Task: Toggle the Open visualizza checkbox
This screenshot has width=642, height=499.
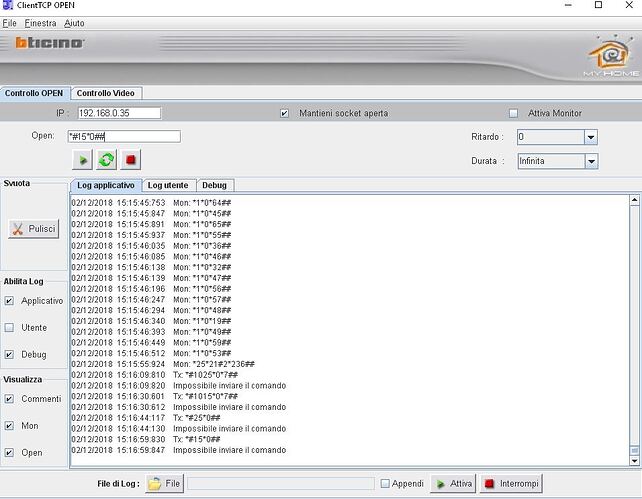Action: pyautogui.click(x=9, y=453)
